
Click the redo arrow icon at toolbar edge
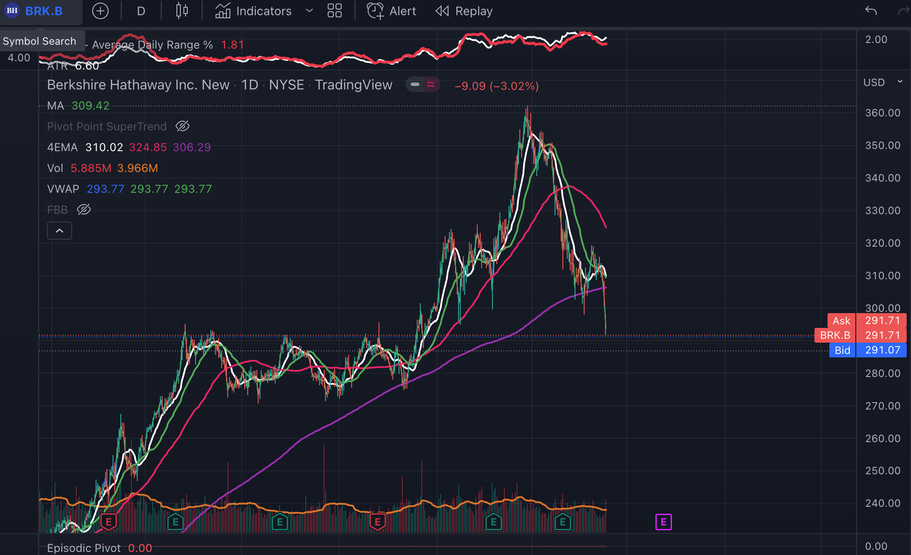click(904, 10)
